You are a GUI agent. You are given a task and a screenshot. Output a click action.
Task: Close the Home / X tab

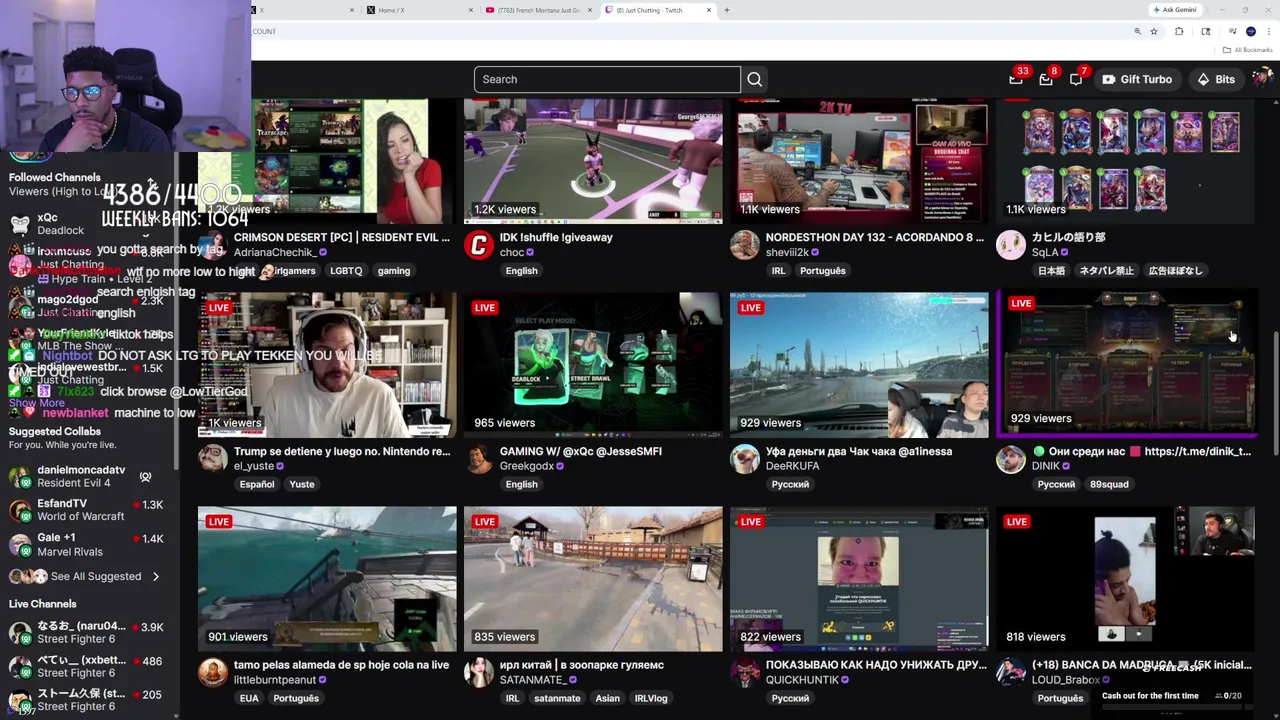pos(471,10)
